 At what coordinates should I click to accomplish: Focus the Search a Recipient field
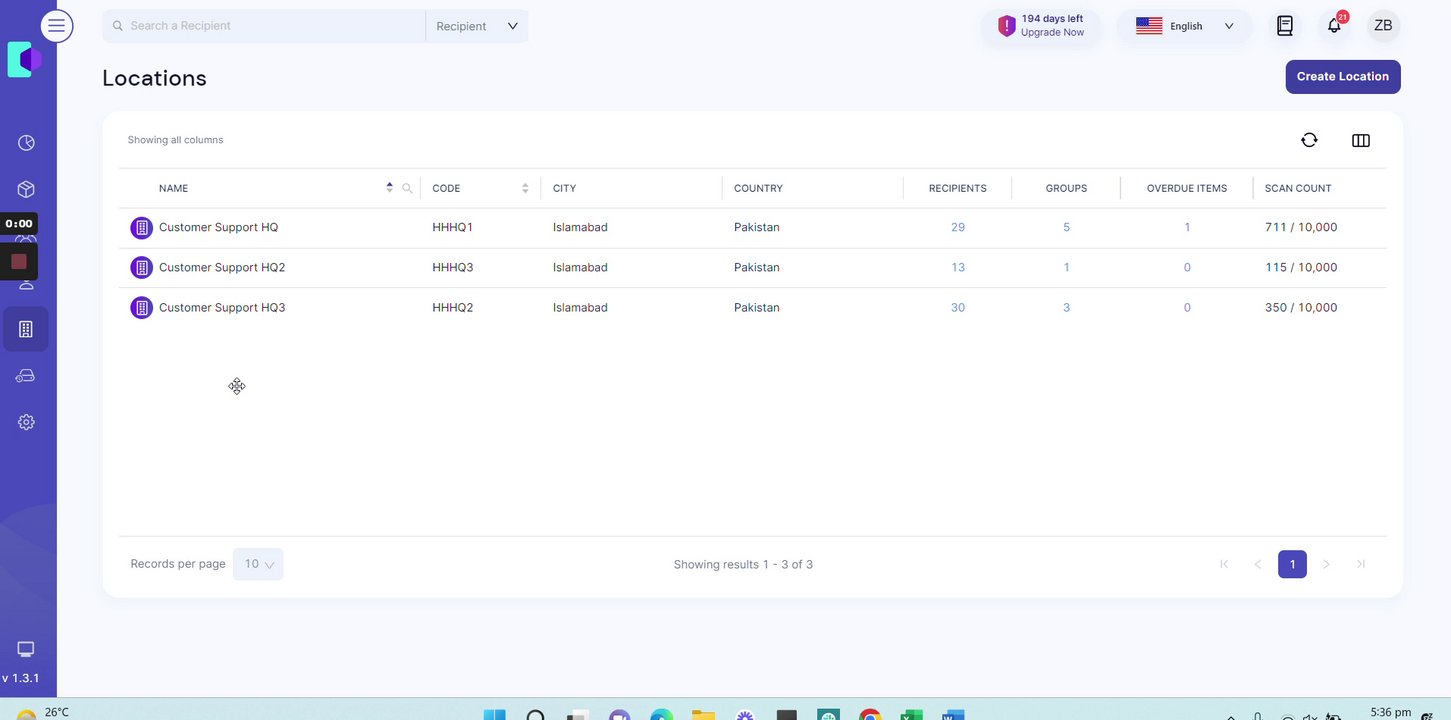click(264, 26)
